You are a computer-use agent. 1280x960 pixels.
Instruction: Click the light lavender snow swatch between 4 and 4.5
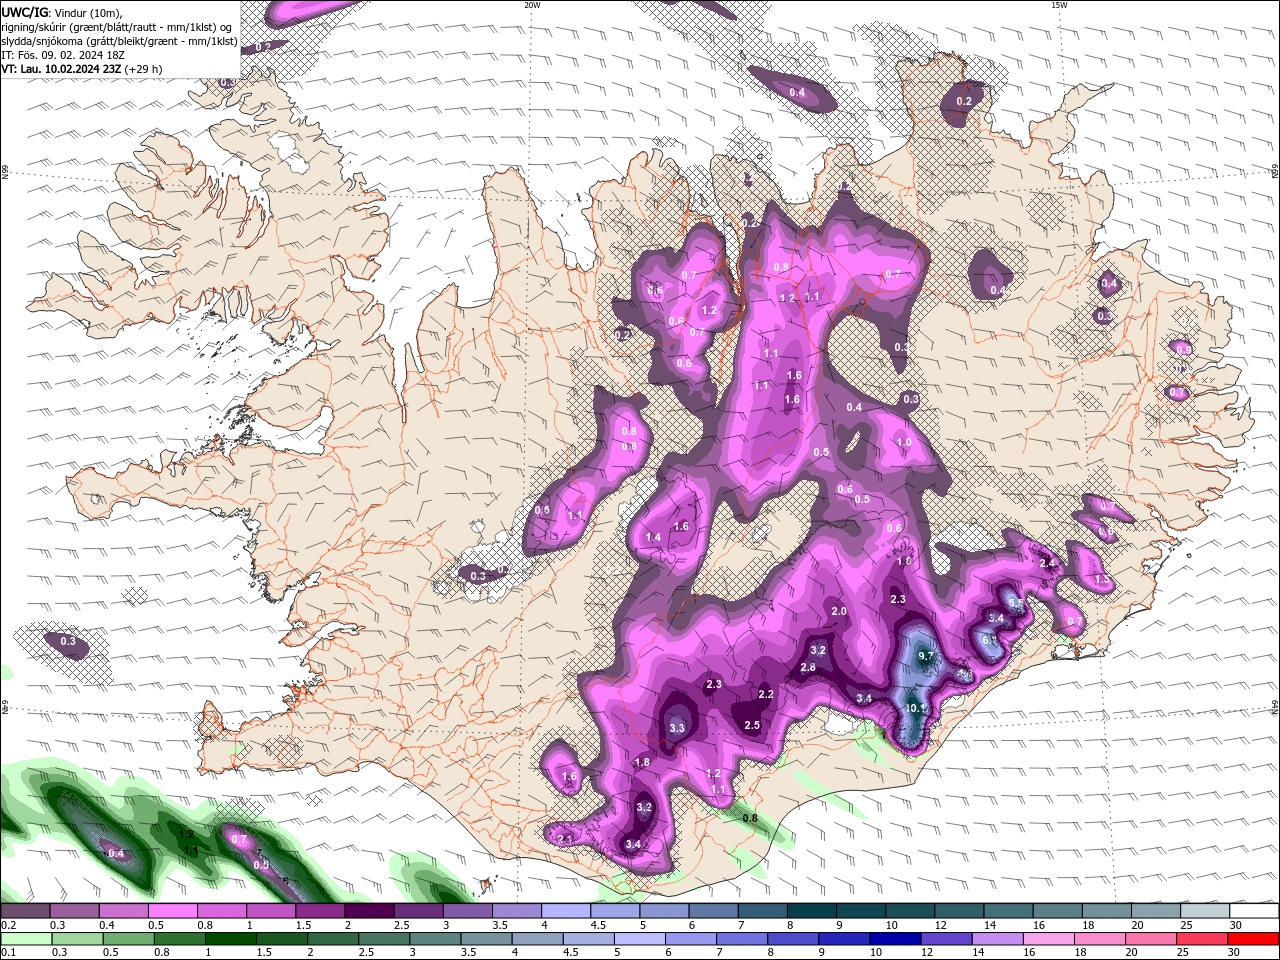point(567,912)
